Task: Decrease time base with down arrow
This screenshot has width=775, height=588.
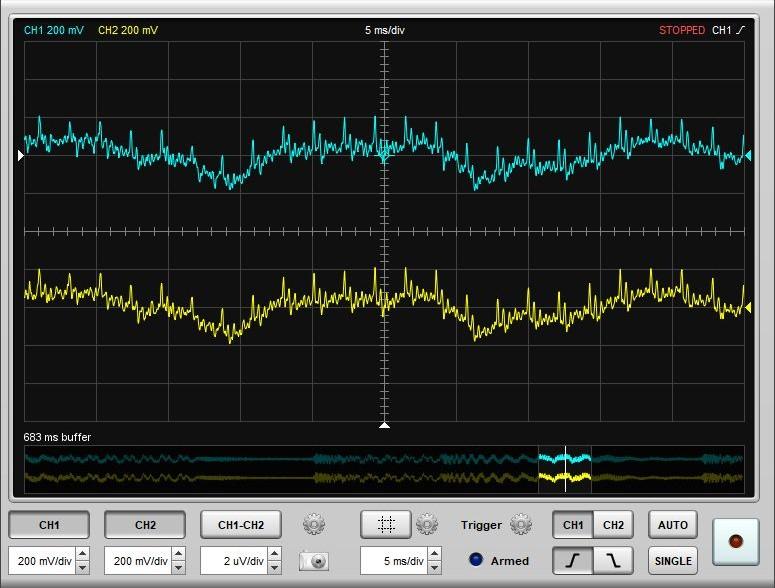Action: [x=434, y=567]
